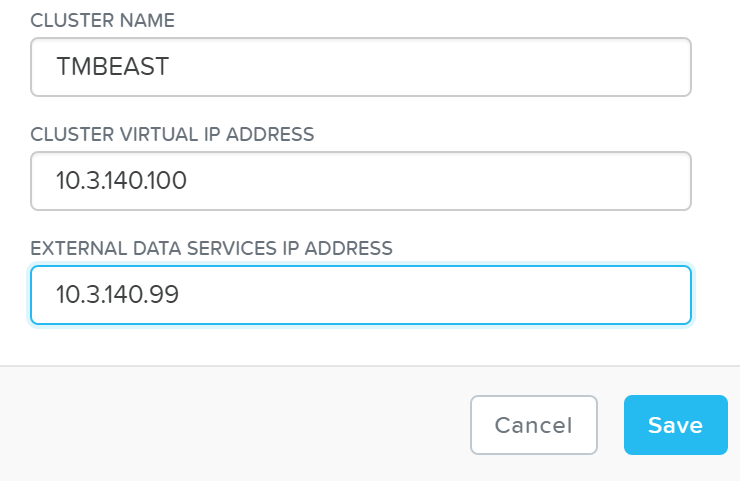Click the CLUSTER VIRTUAL IP ADDRESS label
Screen dimensions: 740x481
(172, 134)
